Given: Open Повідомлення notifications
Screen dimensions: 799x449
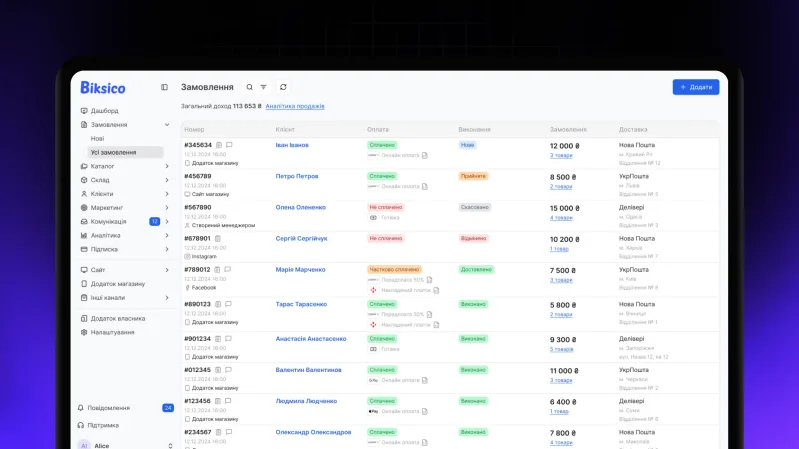Looking at the screenshot, I should [x=108, y=408].
